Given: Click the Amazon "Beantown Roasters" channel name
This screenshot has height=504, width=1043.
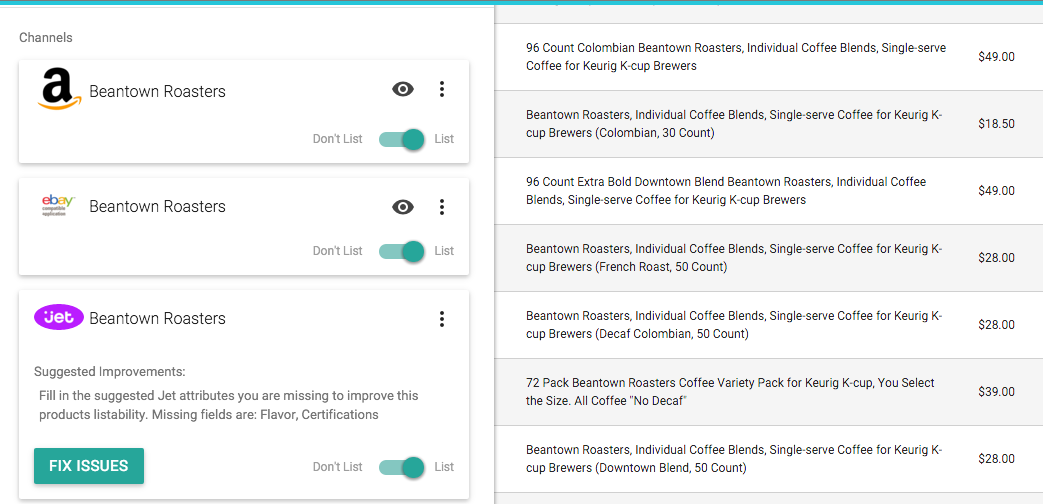Looking at the screenshot, I should pyautogui.click(x=158, y=91).
